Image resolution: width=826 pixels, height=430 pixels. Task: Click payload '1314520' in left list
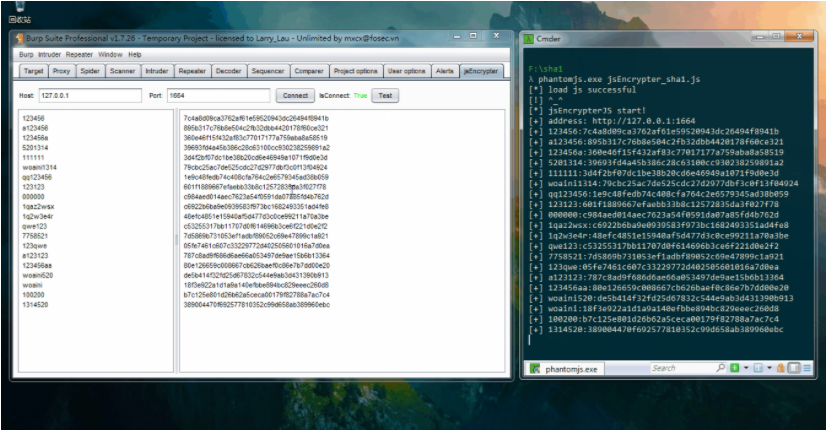[35, 305]
